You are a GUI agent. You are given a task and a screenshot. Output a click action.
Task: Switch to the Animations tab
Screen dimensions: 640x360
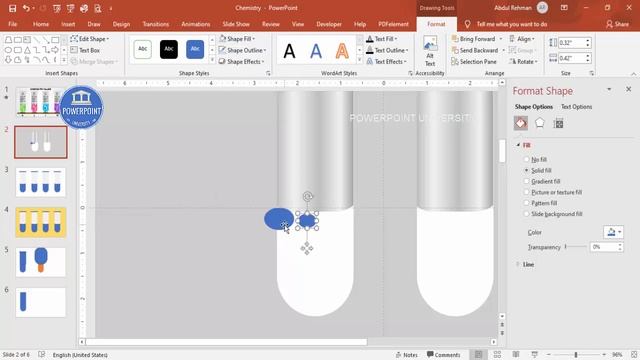pos(196,24)
